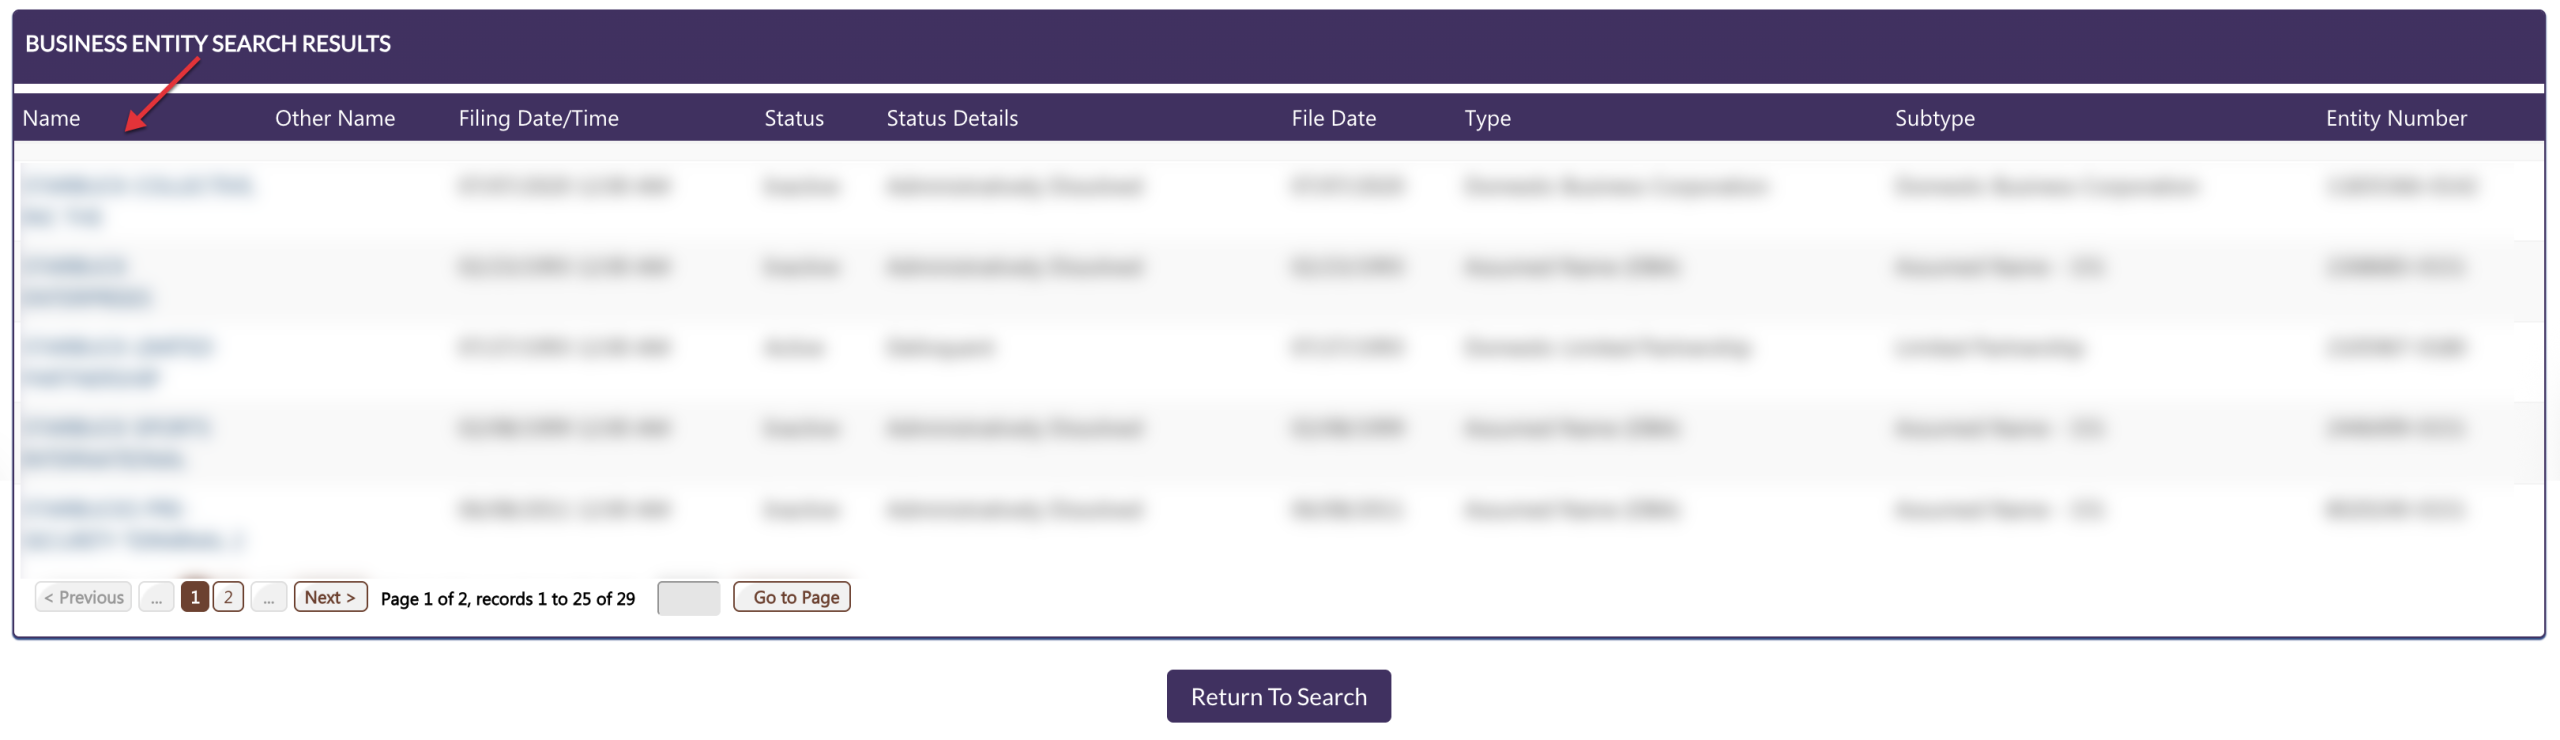The height and width of the screenshot is (740, 2560).
Task: Click the Next page button
Action: click(330, 597)
